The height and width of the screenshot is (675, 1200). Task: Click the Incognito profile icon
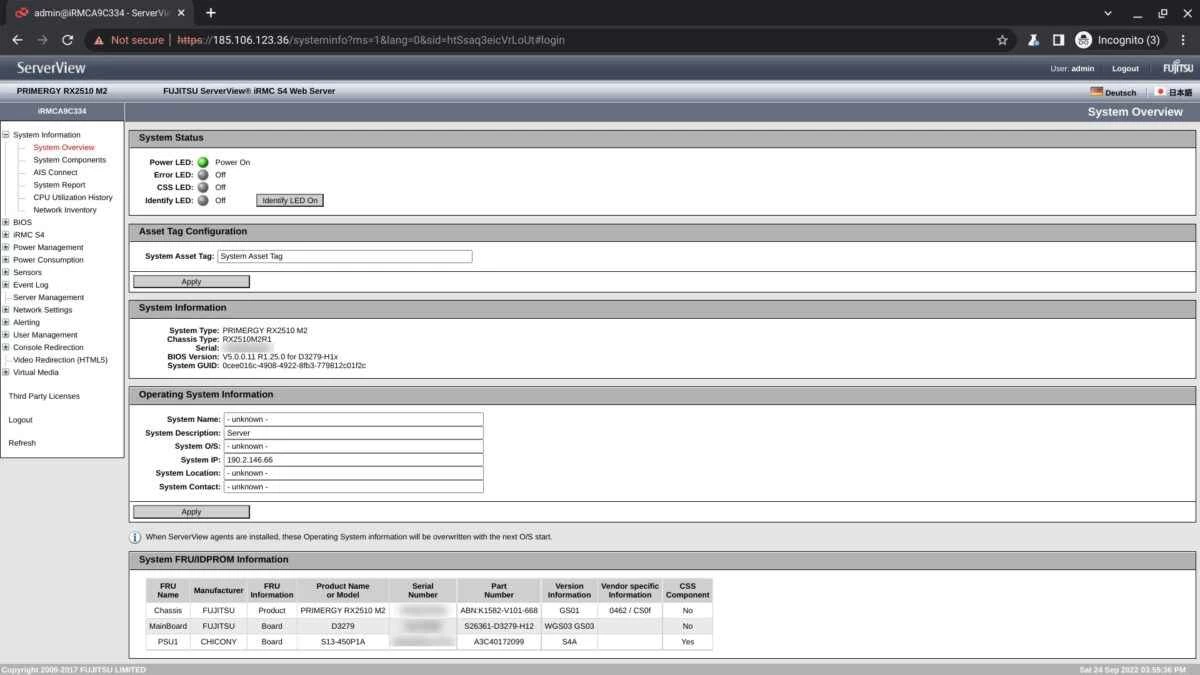(1084, 40)
